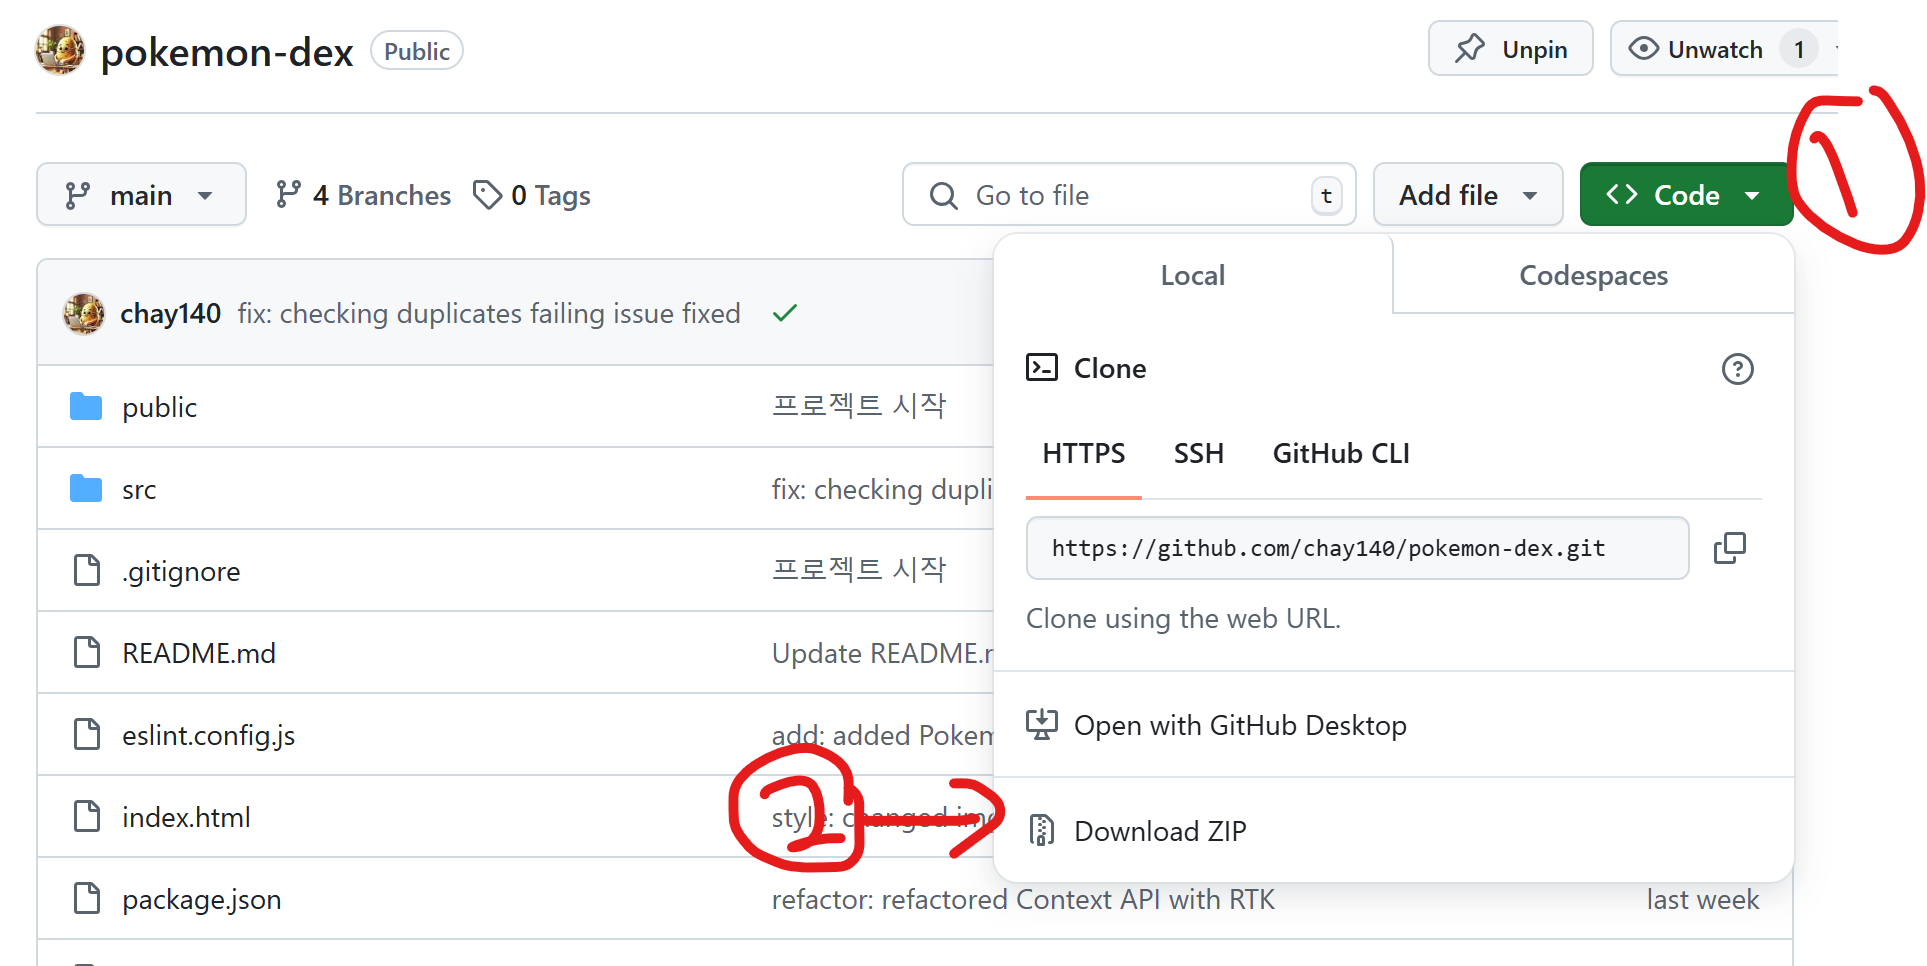The height and width of the screenshot is (966, 1927).
Task: Click the watchers count badge 1
Action: [x=1798, y=49]
